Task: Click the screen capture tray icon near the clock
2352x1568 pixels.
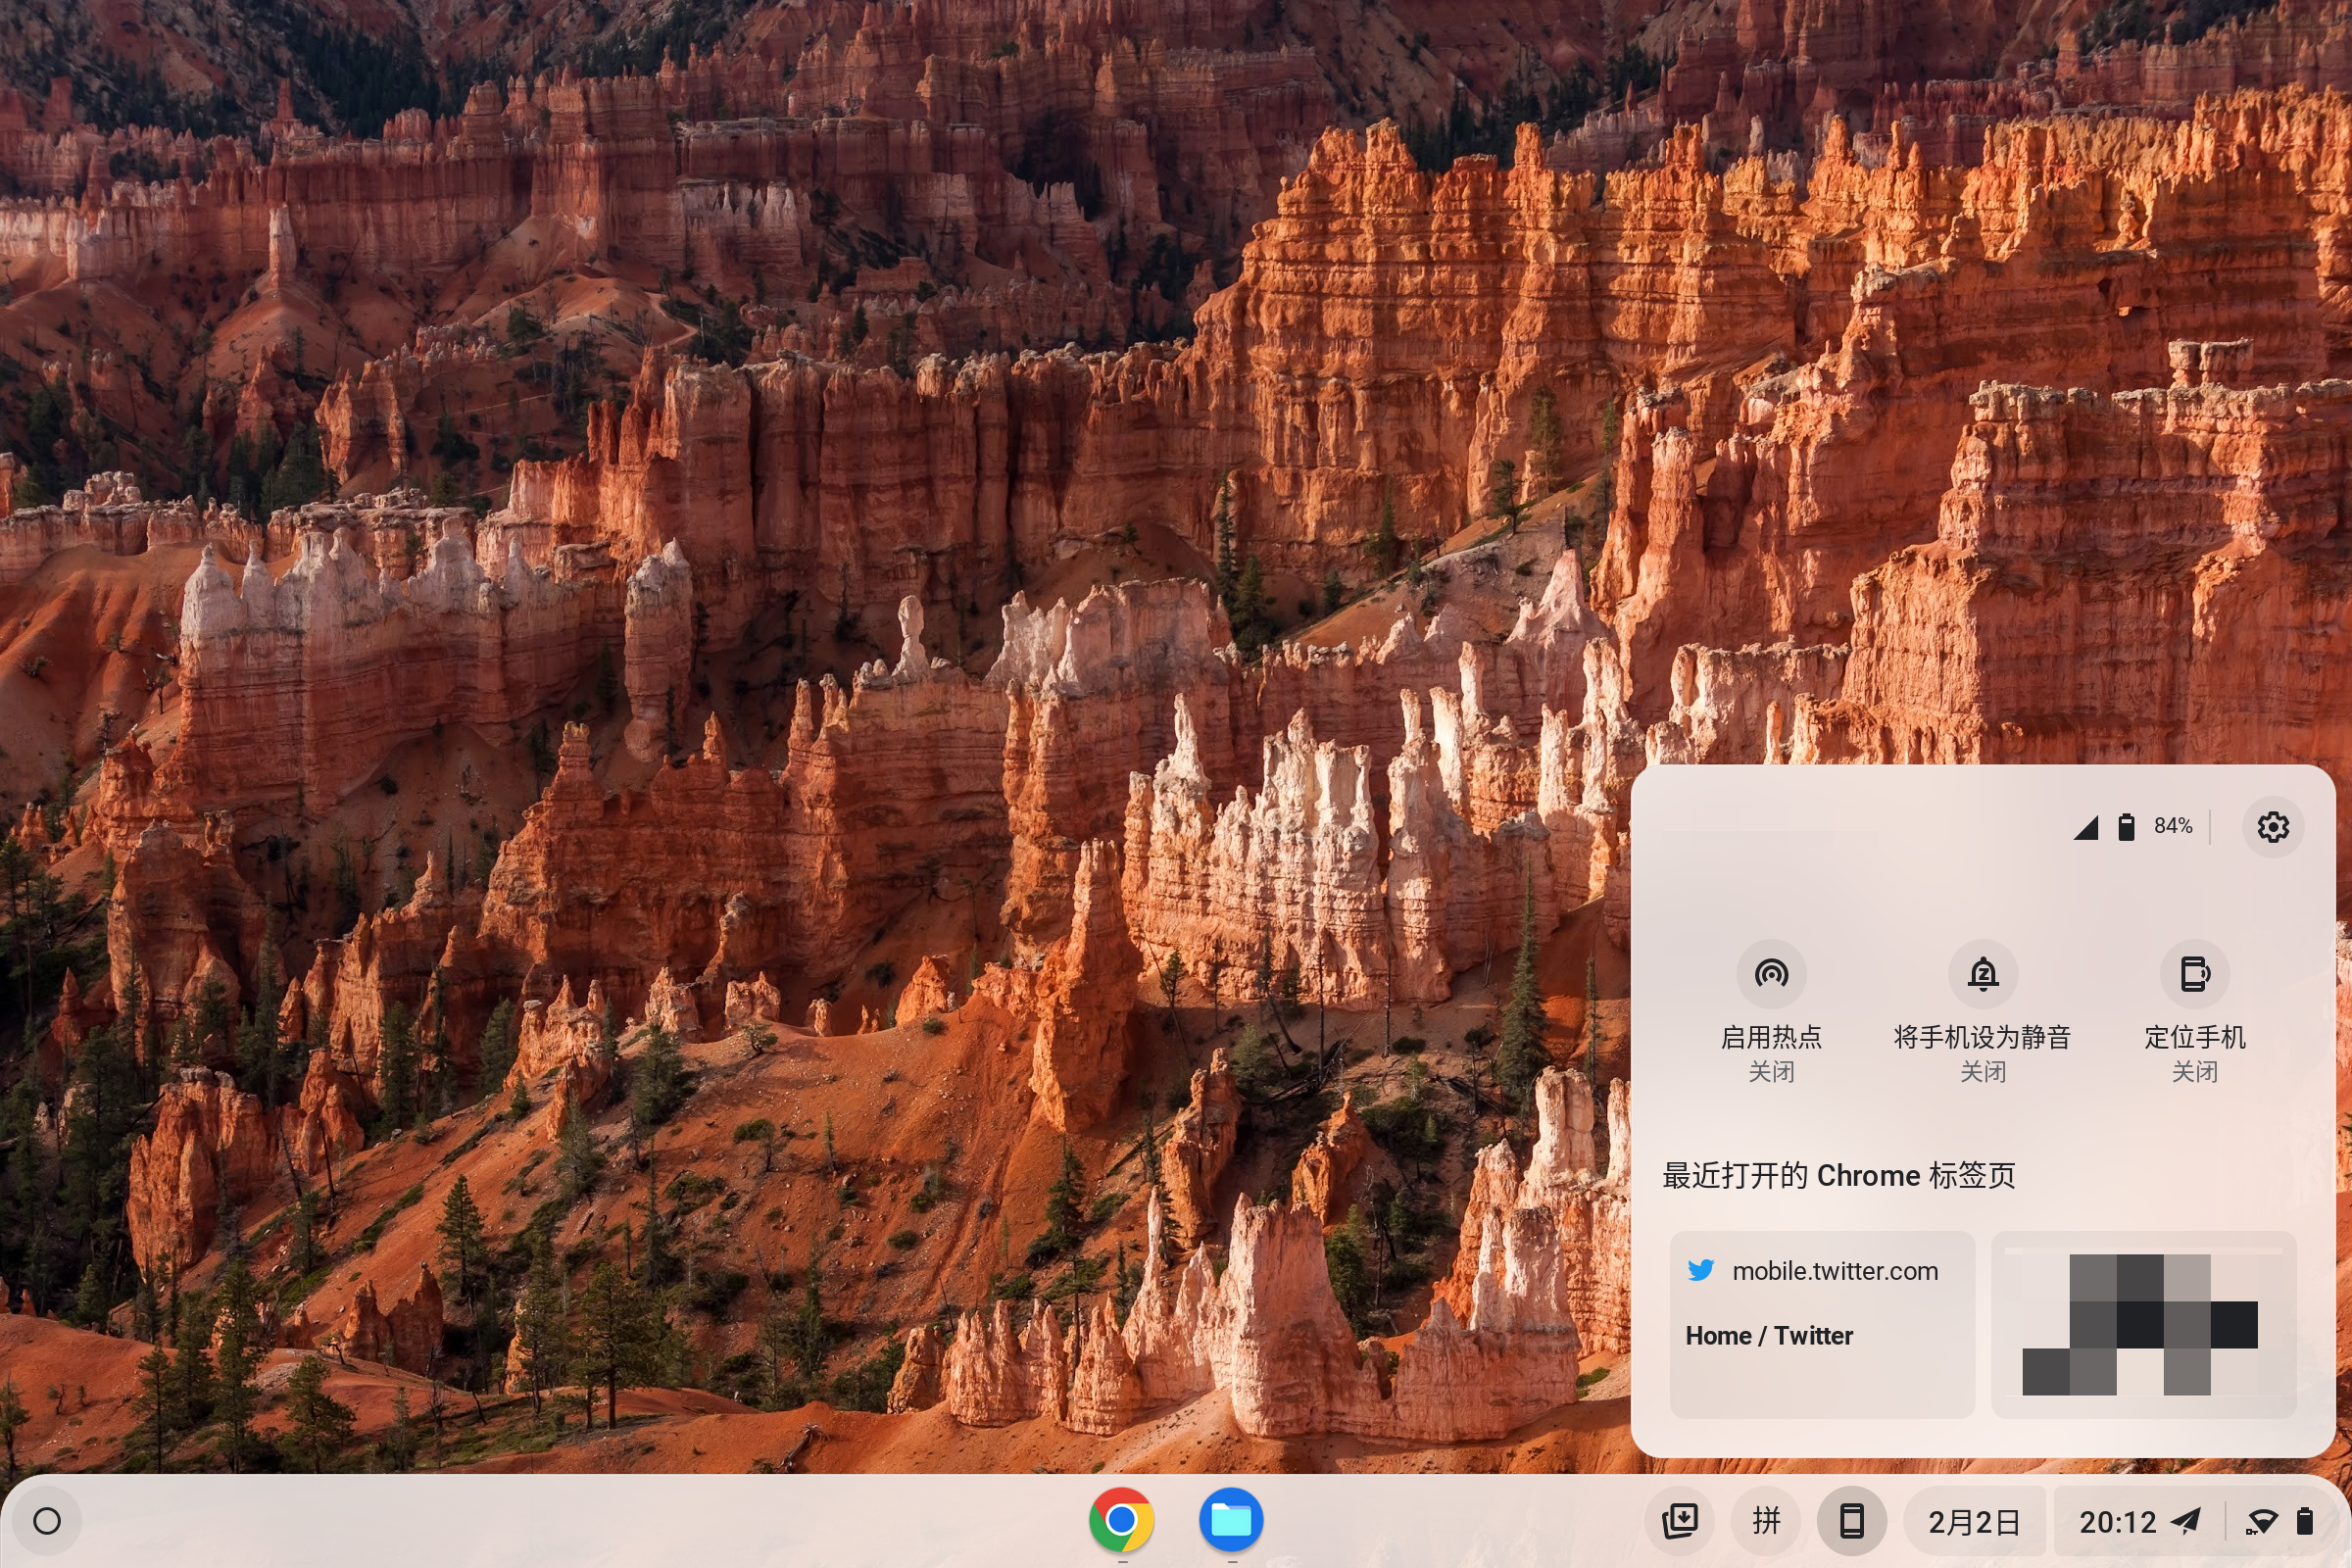Action: click(1682, 1521)
